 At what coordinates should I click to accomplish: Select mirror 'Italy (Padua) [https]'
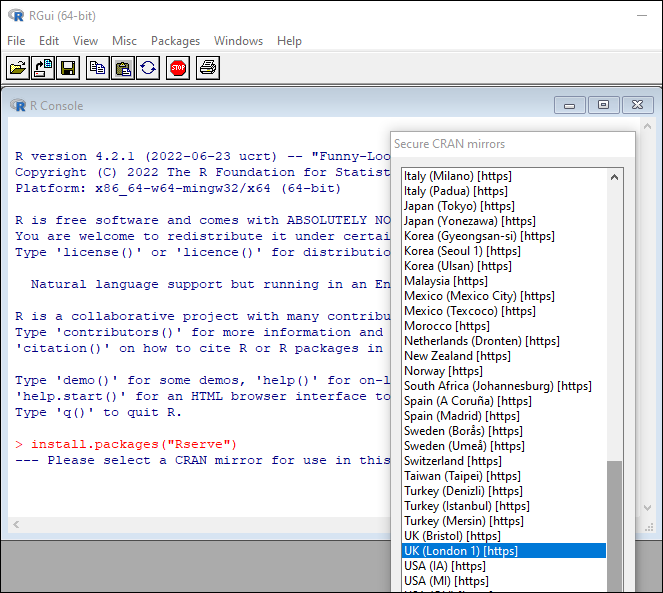(x=504, y=191)
